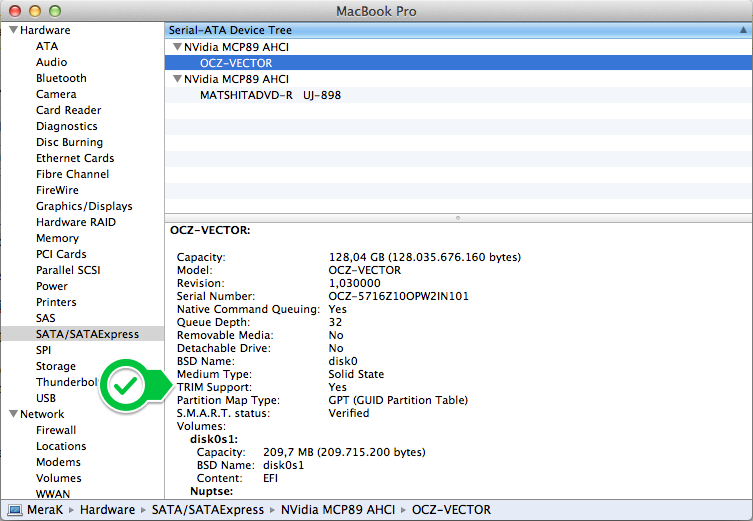This screenshot has height=521, width=753.
Task: Click SATA/SATAExpress in the path bar
Action: (x=207, y=510)
